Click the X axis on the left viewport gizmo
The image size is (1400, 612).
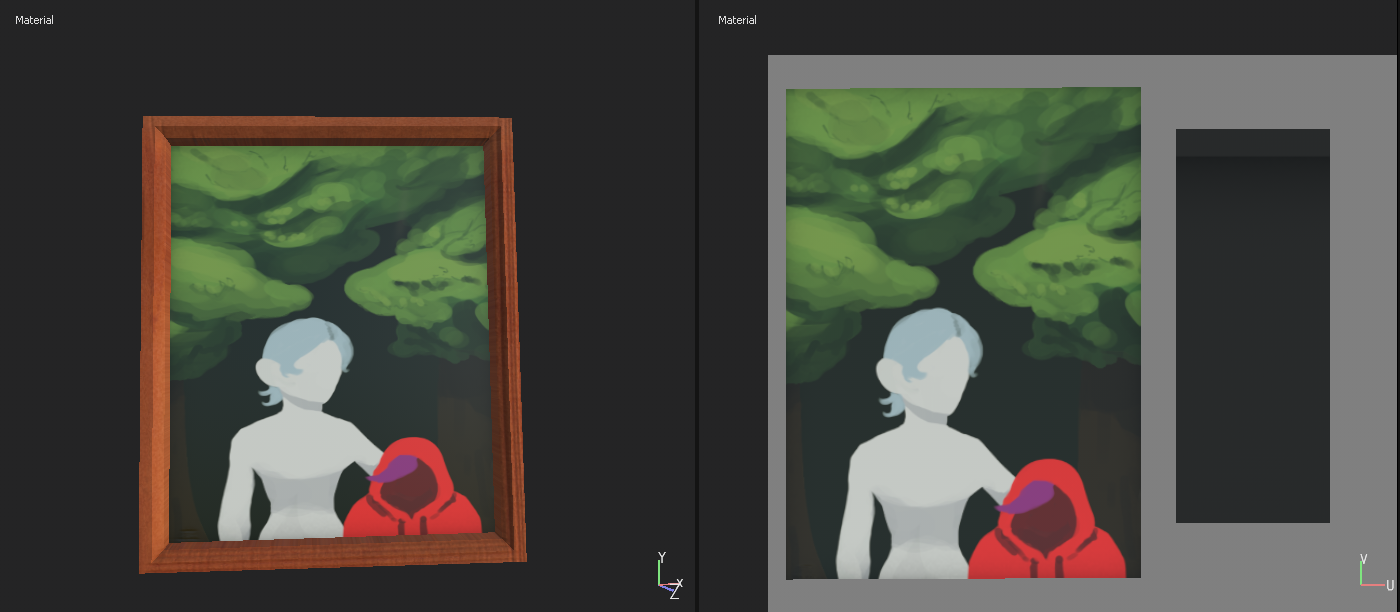pyautogui.click(x=680, y=583)
